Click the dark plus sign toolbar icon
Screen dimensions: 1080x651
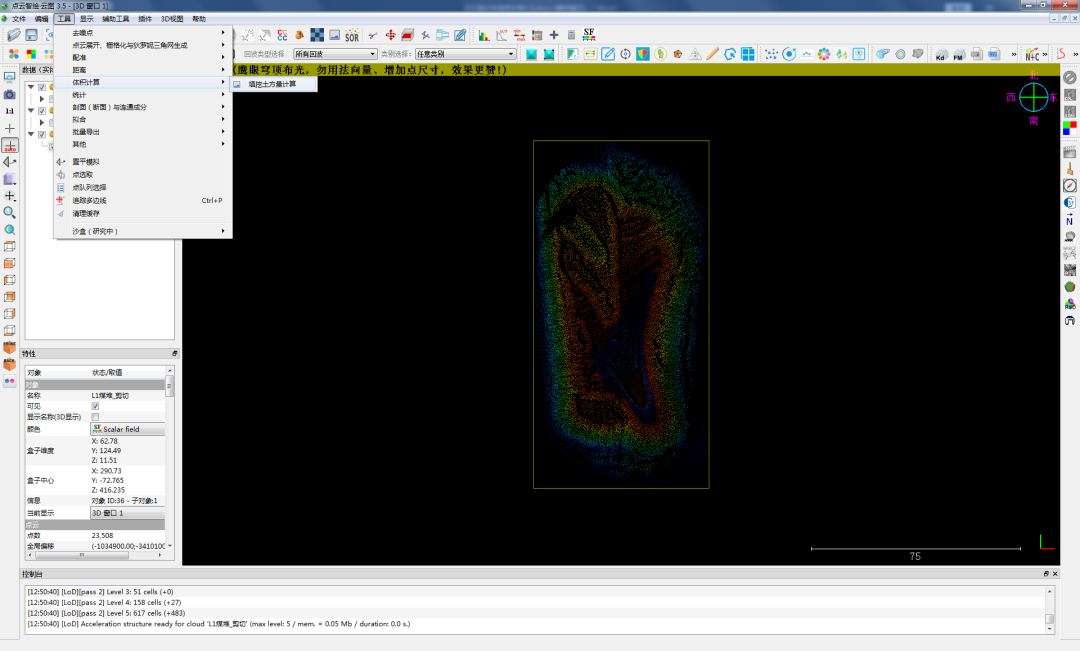tap(554, 34)
